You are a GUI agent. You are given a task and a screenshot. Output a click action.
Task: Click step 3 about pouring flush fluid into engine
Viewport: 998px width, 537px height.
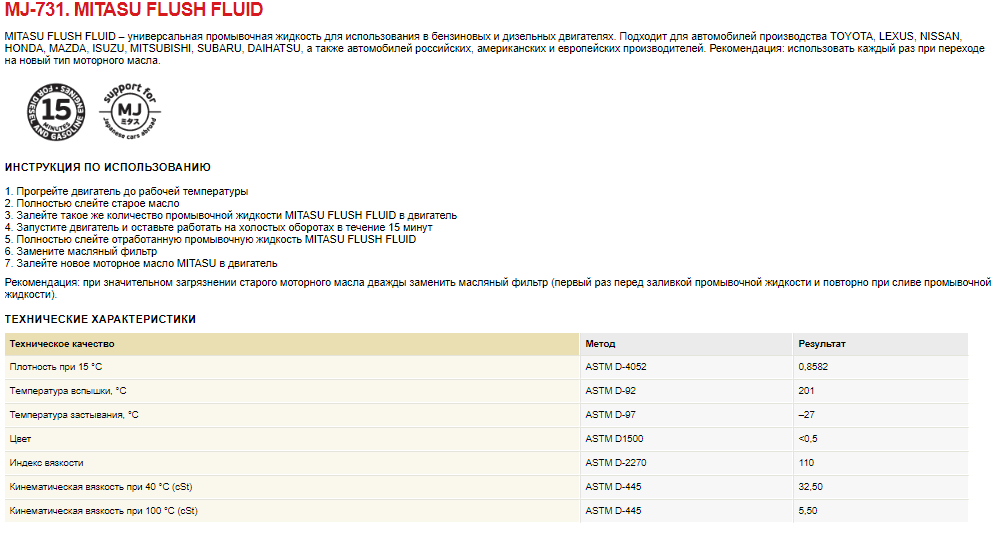coord(230,216)
